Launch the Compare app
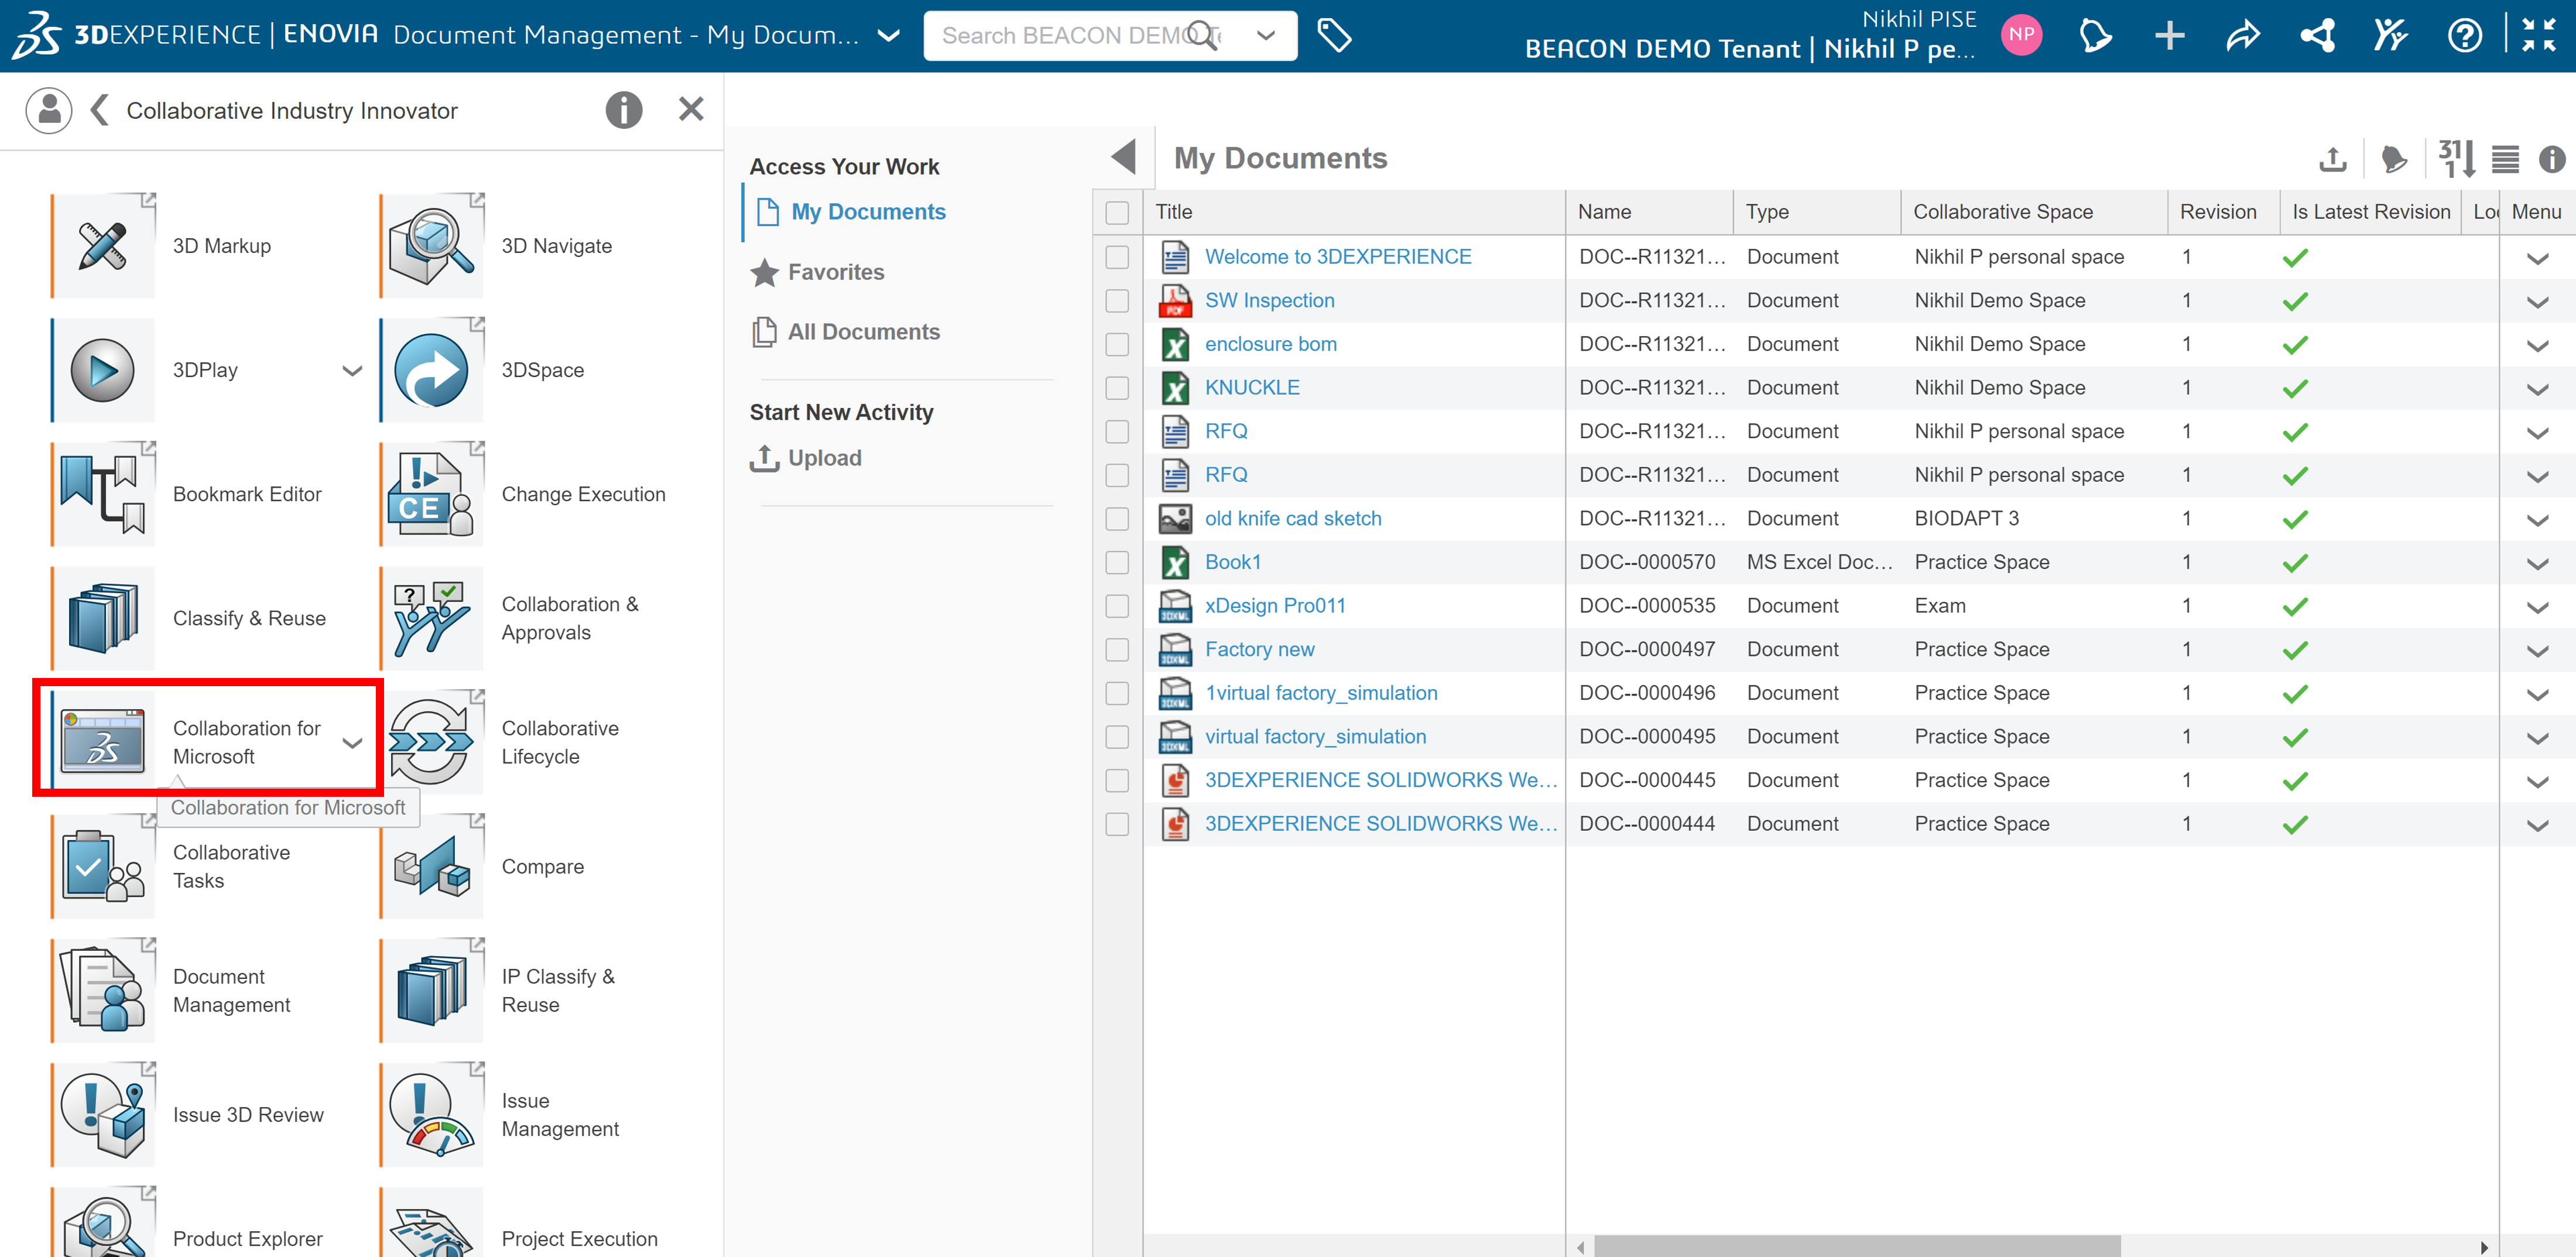Viewport: 2576px width, 1257px height. 432,866
